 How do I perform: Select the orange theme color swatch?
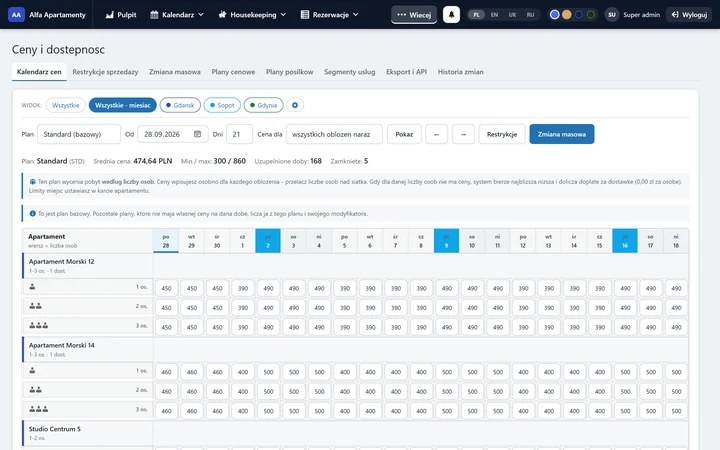(x=567, y=15)
